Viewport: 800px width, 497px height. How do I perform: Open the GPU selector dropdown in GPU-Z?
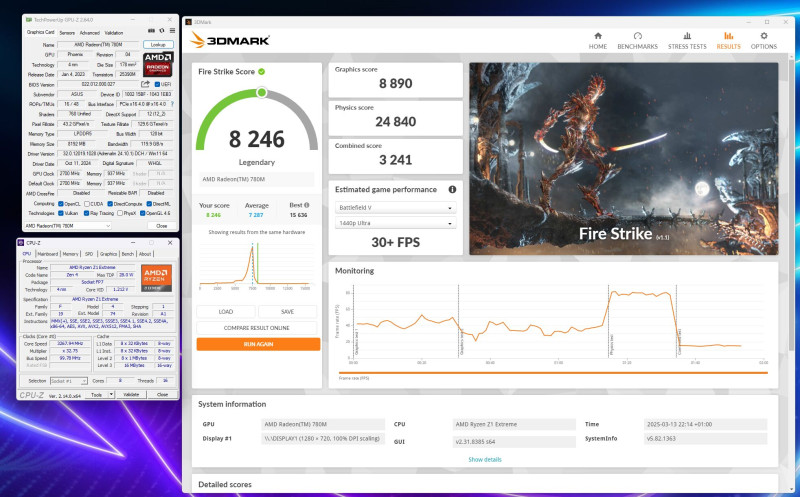pyautogui.click(x=68, y=226)
